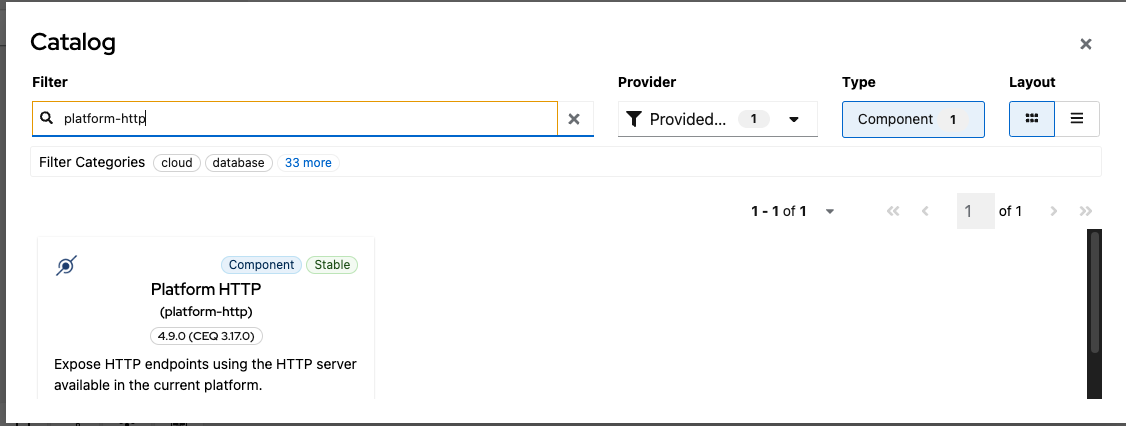Toggle the cloud category filter

pos(177,162)
